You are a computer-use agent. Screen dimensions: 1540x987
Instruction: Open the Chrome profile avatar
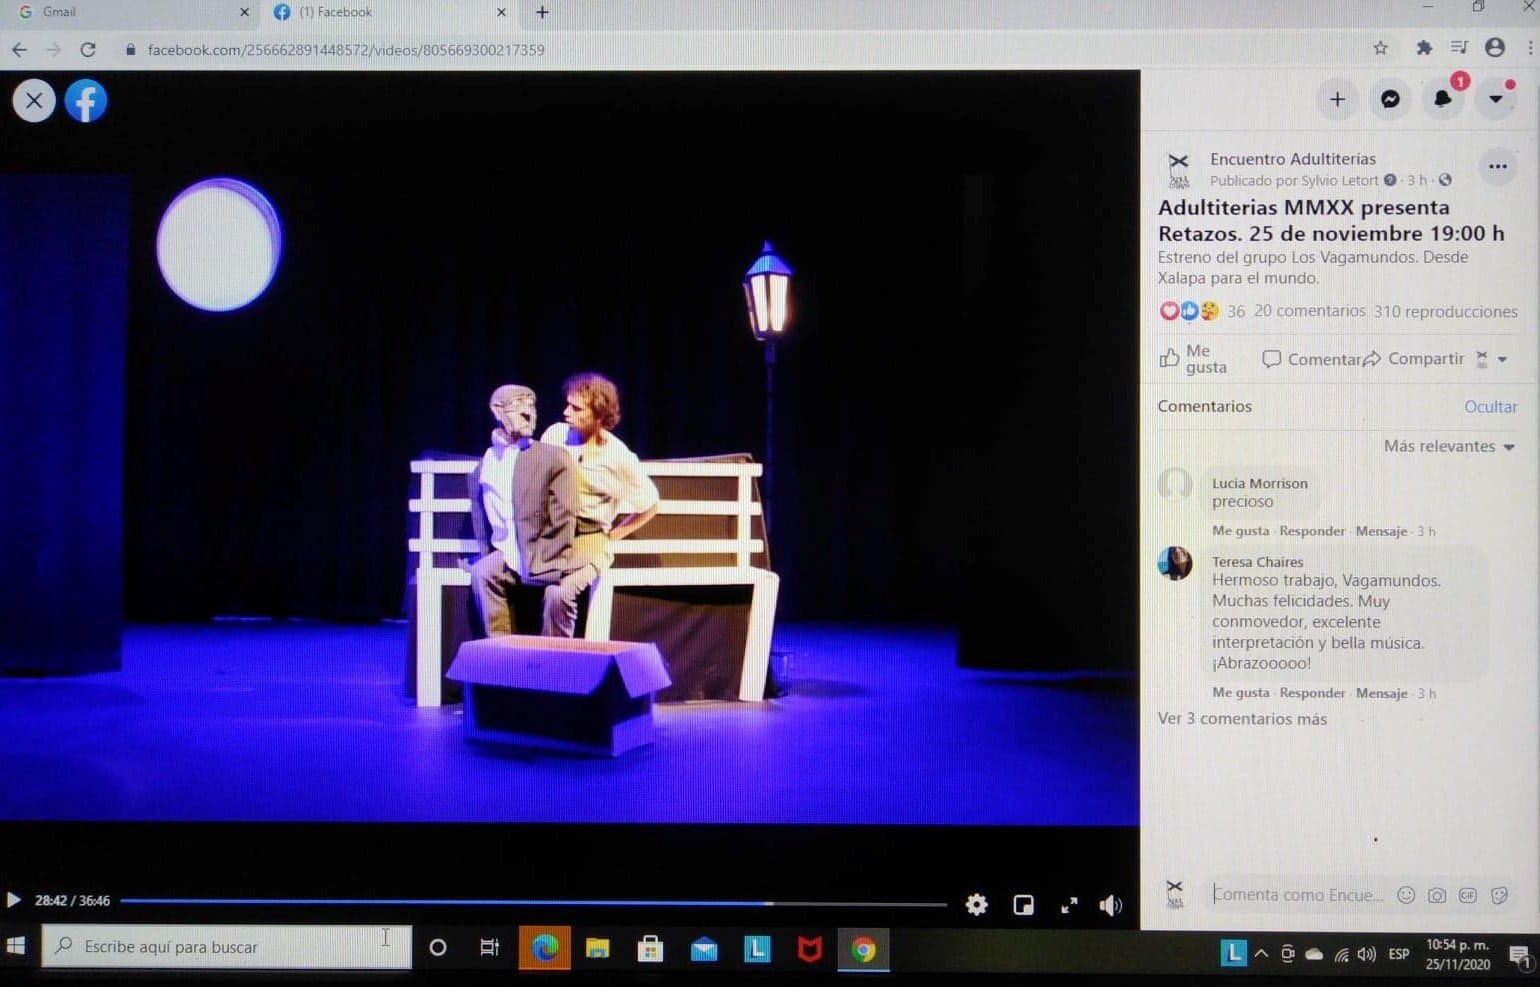[x=1495, y=48]
